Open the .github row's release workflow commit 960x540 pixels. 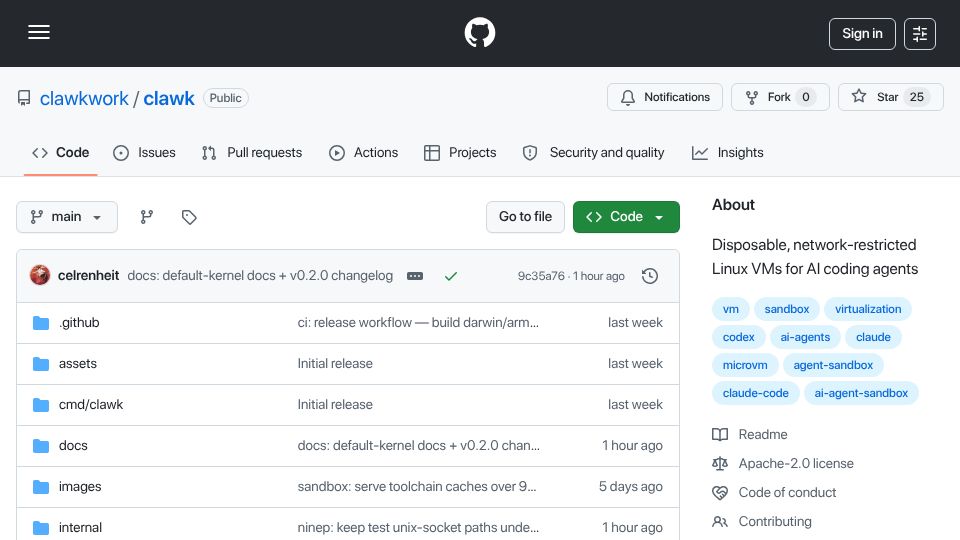(418, 323)
